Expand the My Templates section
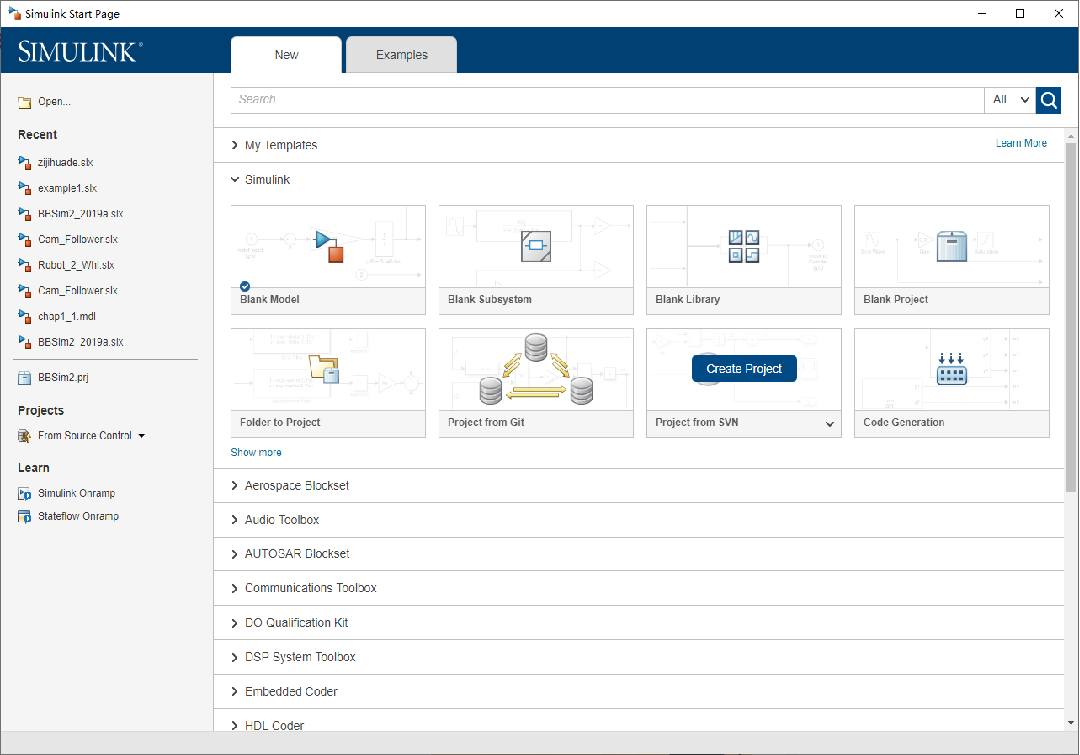Image resolution: width=1080 pixels, height=755 pixels. [x=234, y=145]
